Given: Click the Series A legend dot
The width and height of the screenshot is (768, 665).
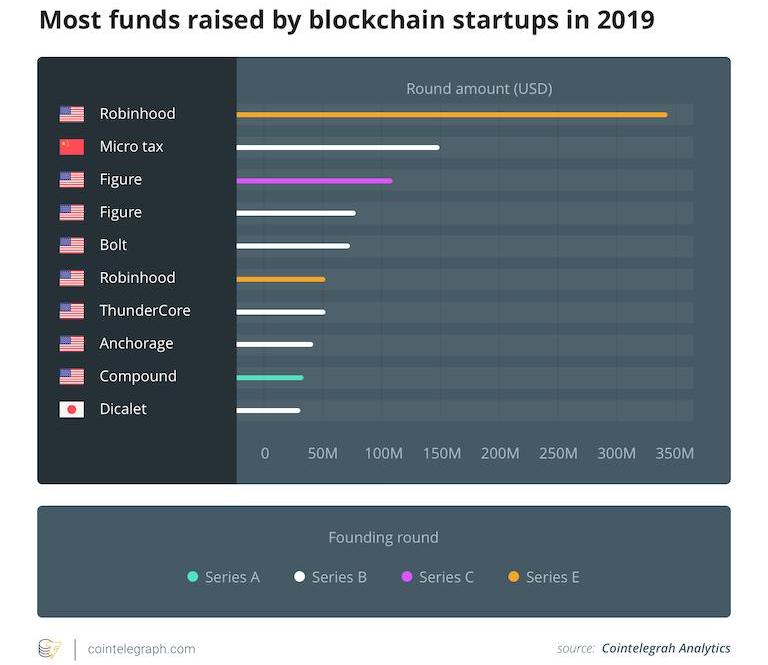Looking at the screenshot, I should (x=193, y=577).
